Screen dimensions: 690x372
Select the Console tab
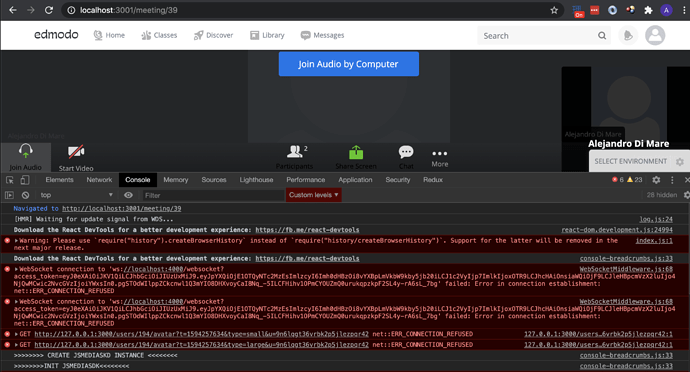pyautogui.click(x=138, y=180)
